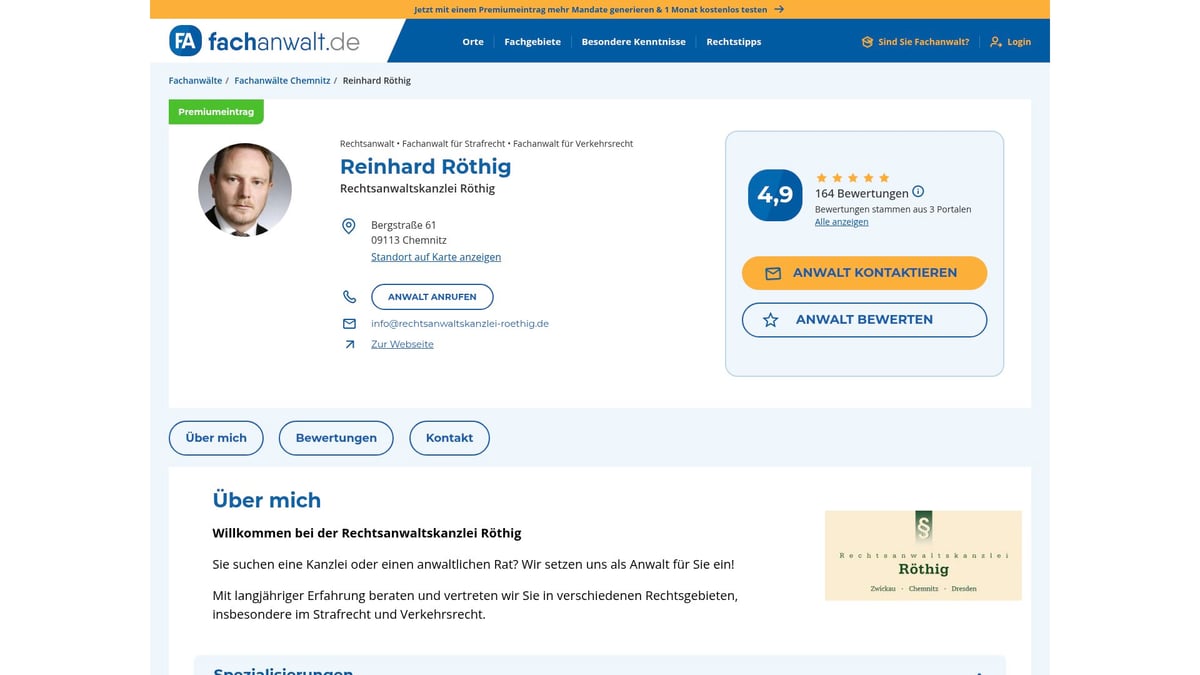Click the star icon inside Anwalt Bewerten button
The height and width of the screenshot is (675, 1200).
[770, 319]
